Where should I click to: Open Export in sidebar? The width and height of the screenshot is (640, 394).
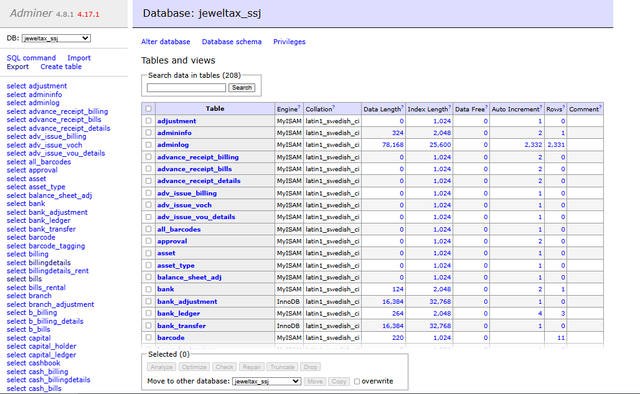18,67
